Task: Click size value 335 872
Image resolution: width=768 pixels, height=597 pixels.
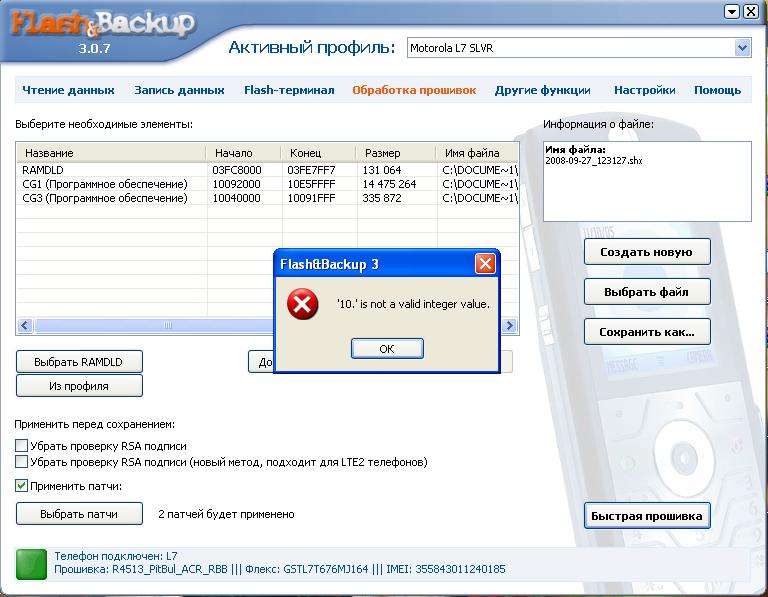Action: coord(382,198)
